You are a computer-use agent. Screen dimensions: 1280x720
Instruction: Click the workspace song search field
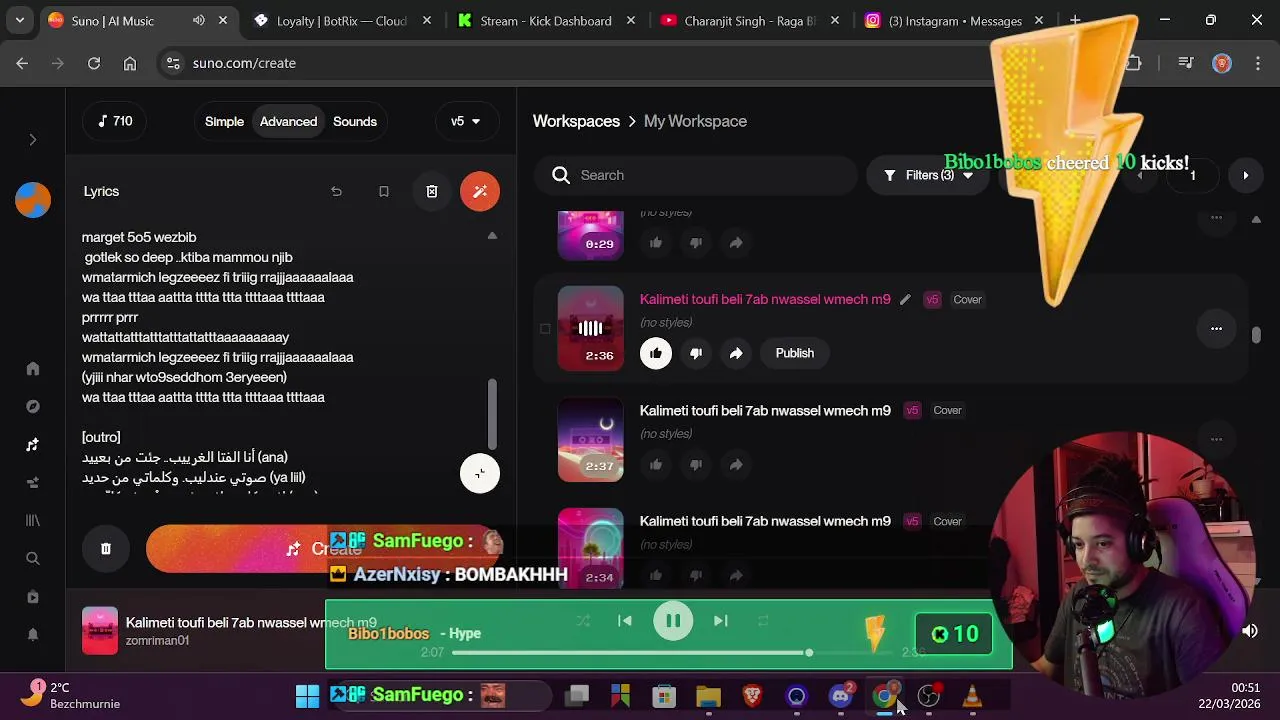[696, 175]
